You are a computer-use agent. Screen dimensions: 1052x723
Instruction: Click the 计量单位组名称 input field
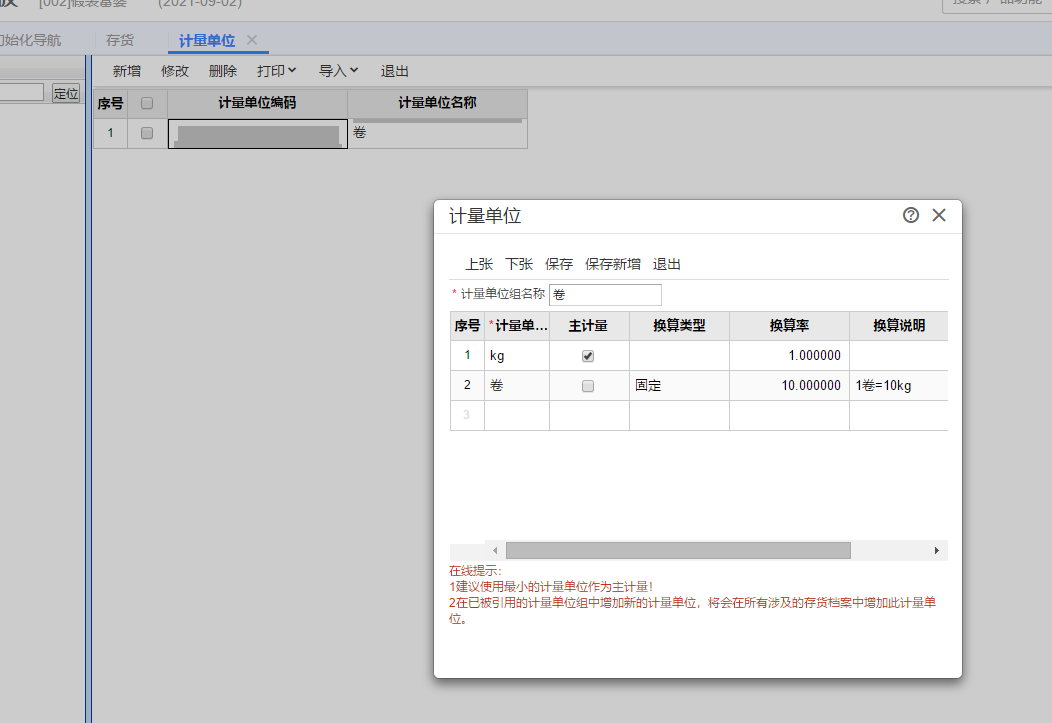pyautogui.click(x=605, y=294)
